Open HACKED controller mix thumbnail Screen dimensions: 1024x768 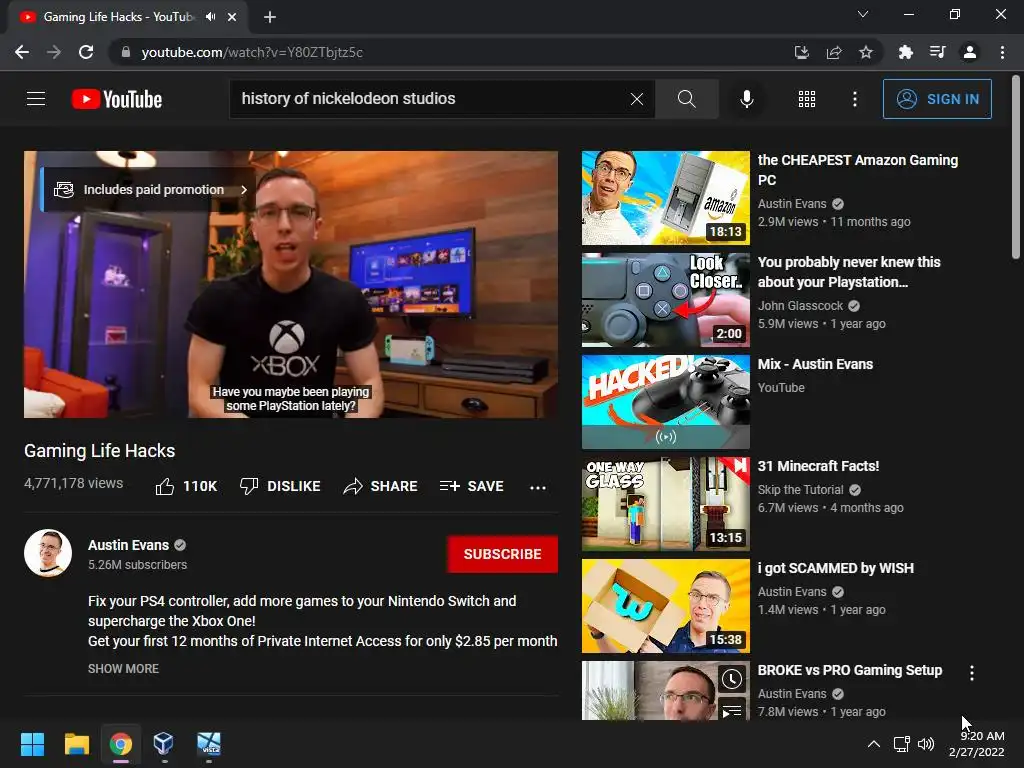tap(665, 402)
